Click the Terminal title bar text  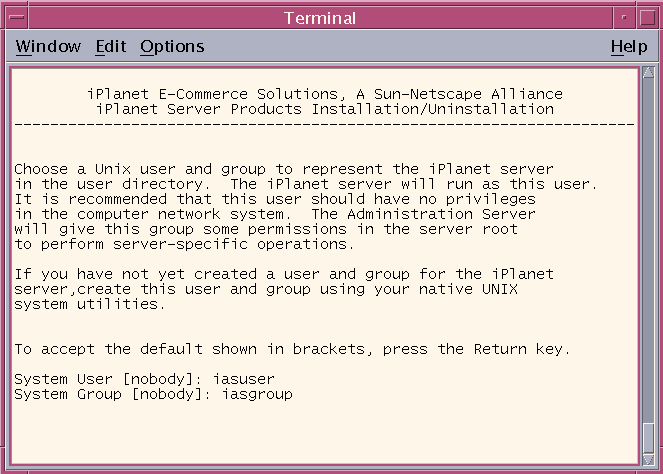click(320, 18)
